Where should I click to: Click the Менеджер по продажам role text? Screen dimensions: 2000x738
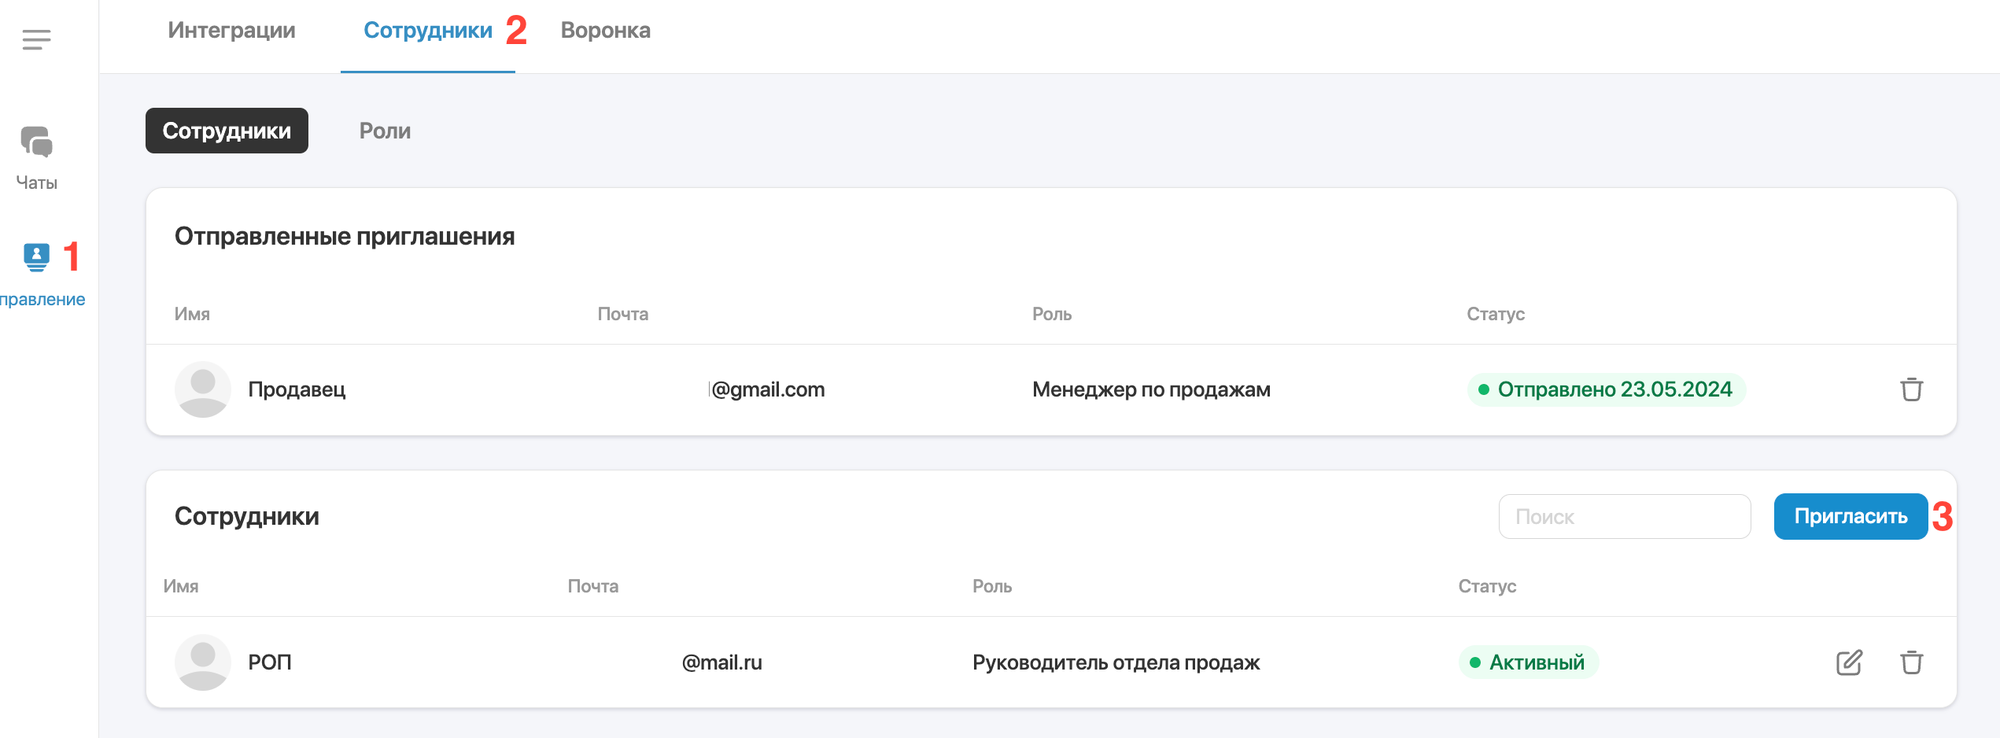tap(1151, 389)
